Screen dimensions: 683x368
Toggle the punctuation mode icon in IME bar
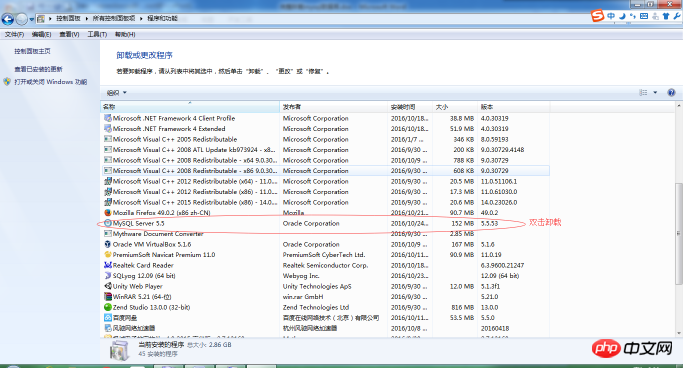pos(633,16)
